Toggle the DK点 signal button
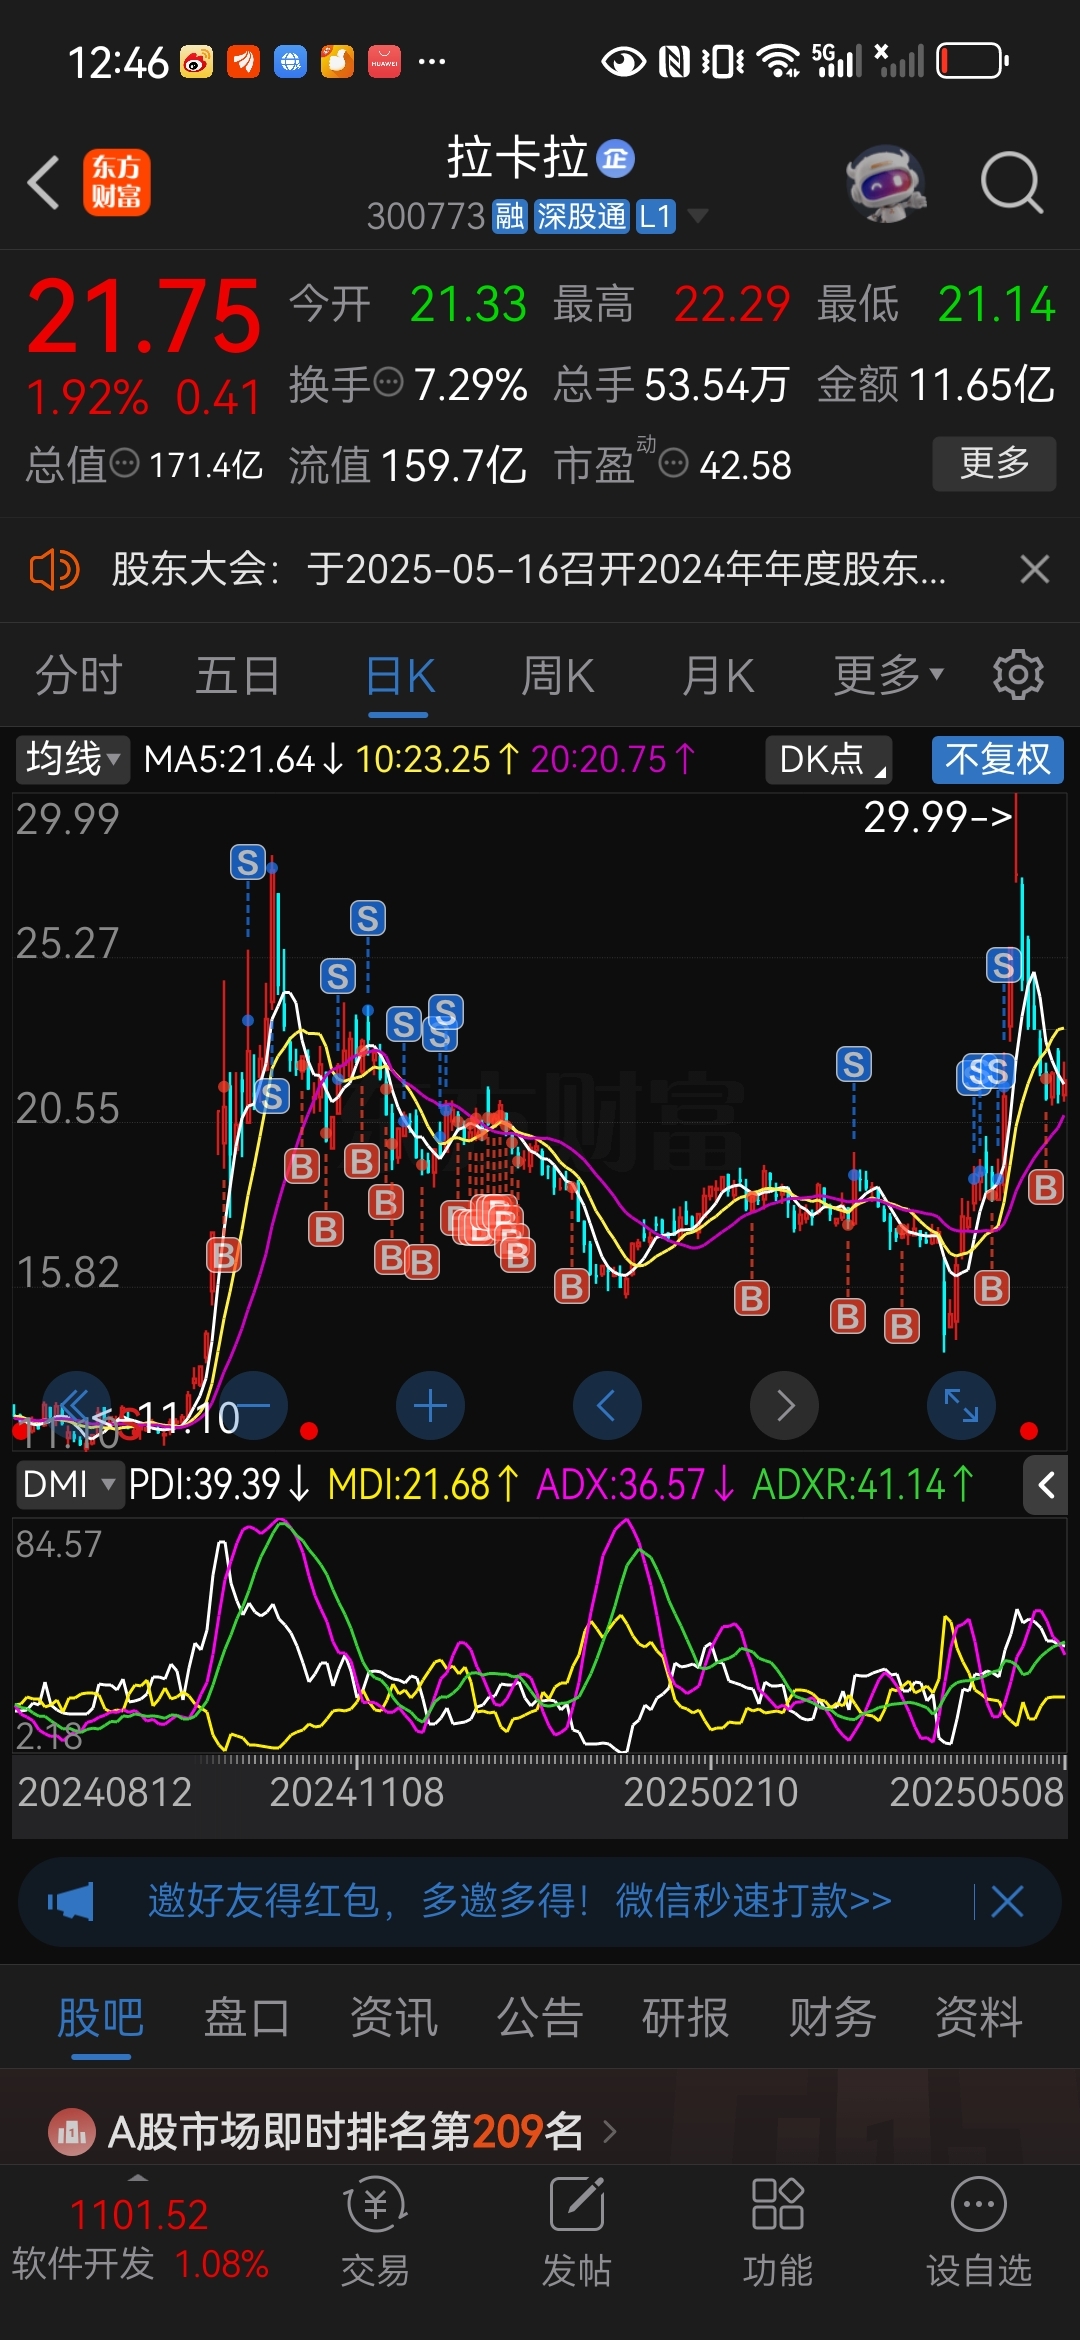This screenshot has height=2340, width=1080. pyautogui.click(x=829, y=759)
